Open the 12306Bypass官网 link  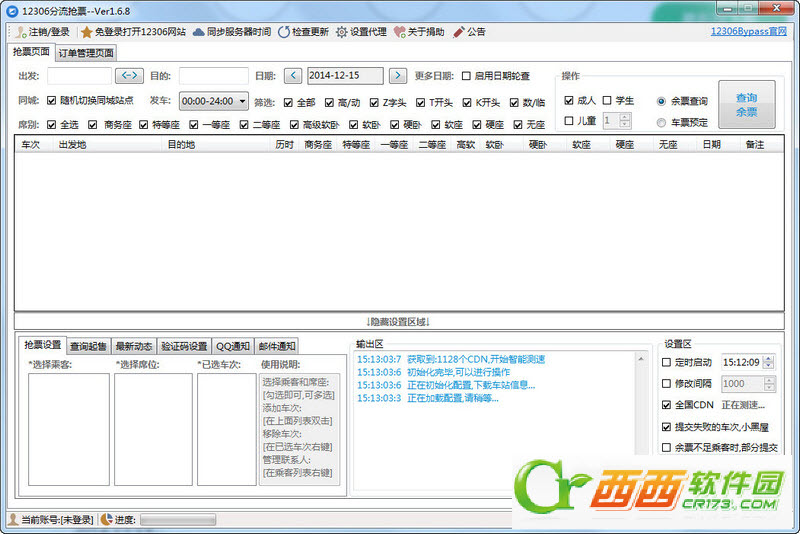pos(748,31)
